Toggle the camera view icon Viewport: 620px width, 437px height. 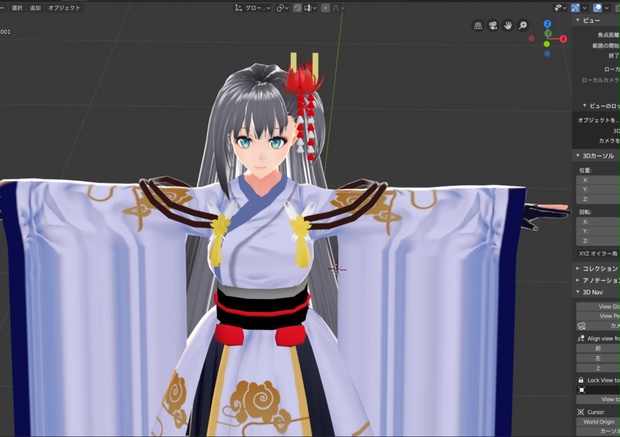pyautogui.click(x=493, y=26)
